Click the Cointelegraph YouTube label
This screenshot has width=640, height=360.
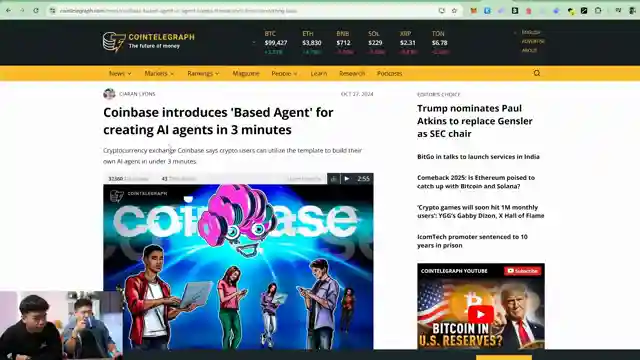454,271
